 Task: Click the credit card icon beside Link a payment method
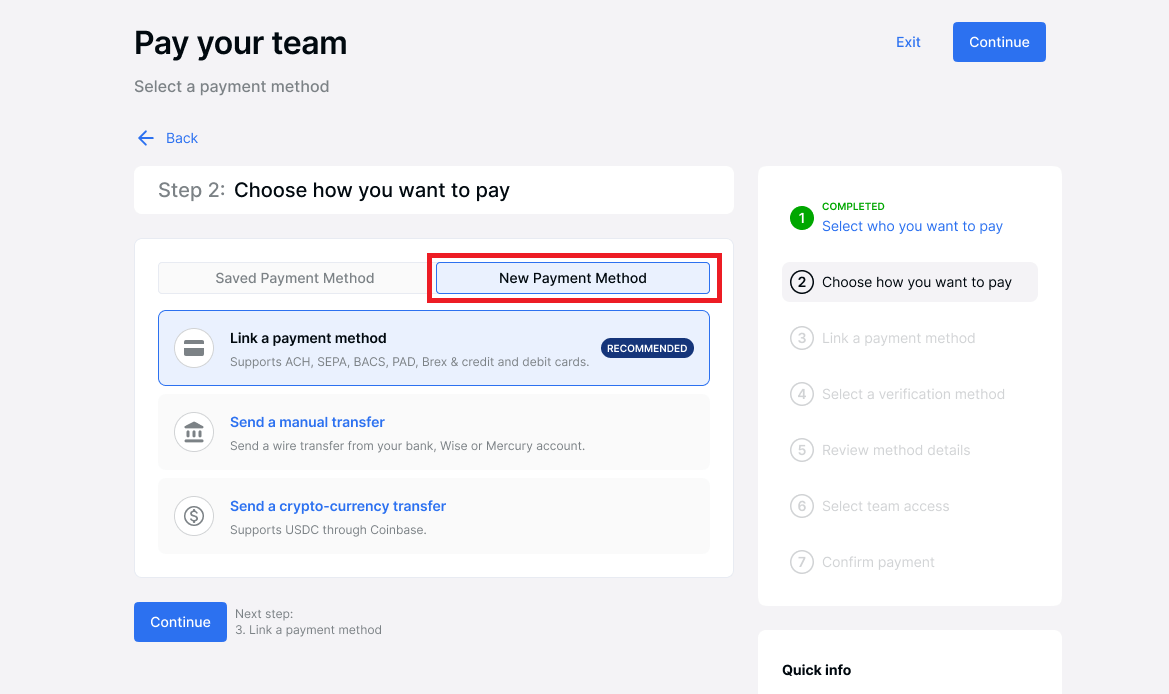194,348
